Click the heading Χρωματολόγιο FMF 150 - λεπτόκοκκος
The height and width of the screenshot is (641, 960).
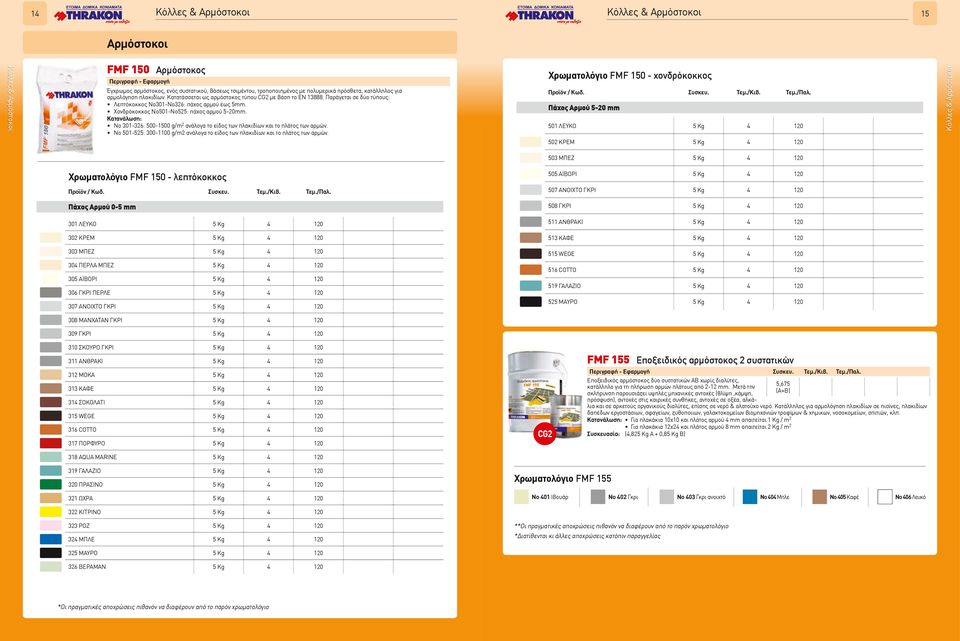[148, 178]
